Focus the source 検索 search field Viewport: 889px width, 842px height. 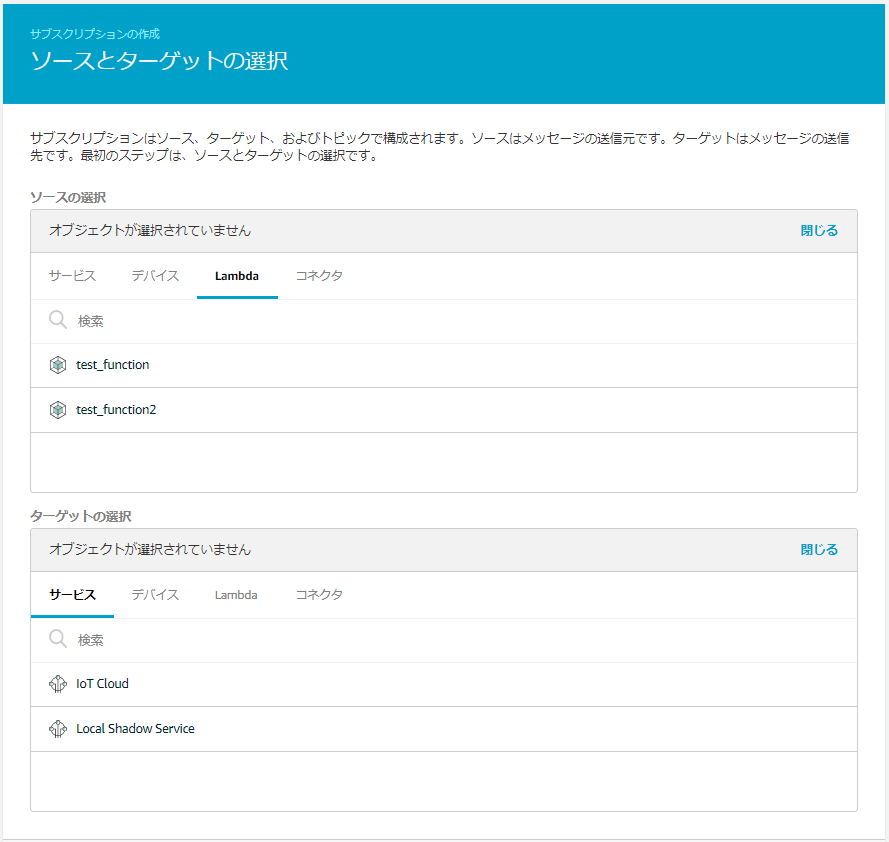pos(444,321)
